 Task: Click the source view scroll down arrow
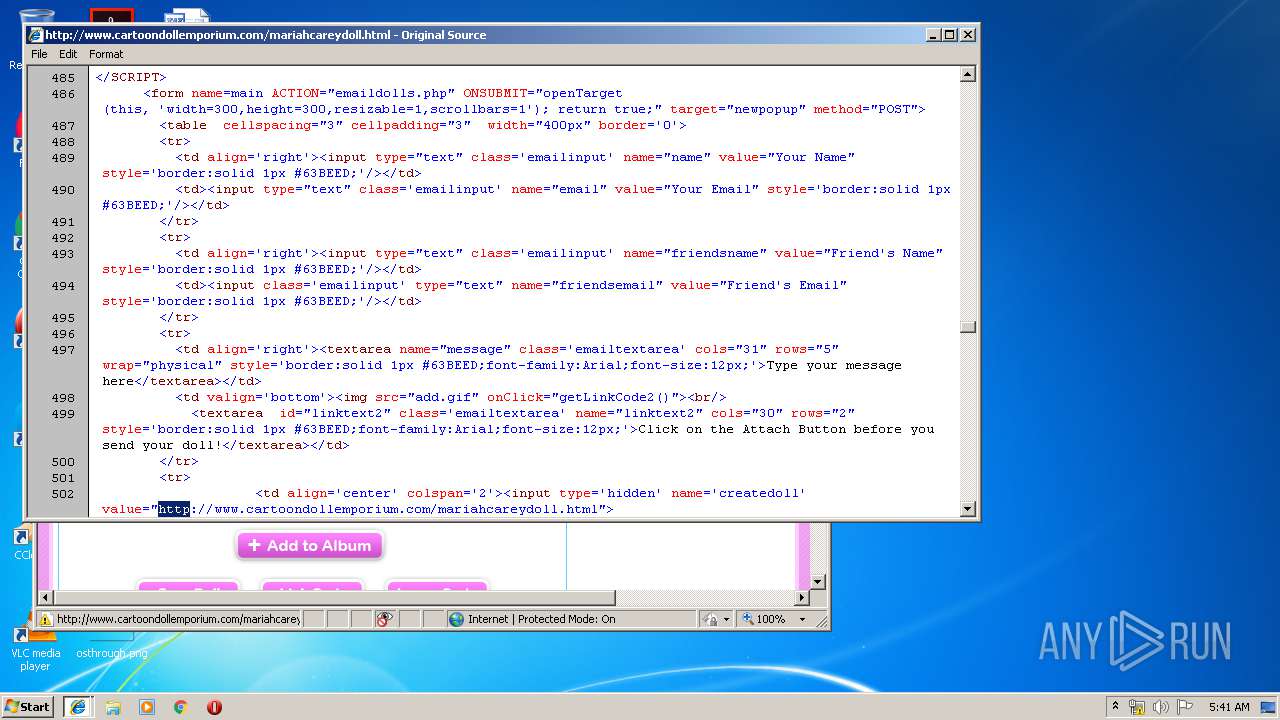pos(967,509)
